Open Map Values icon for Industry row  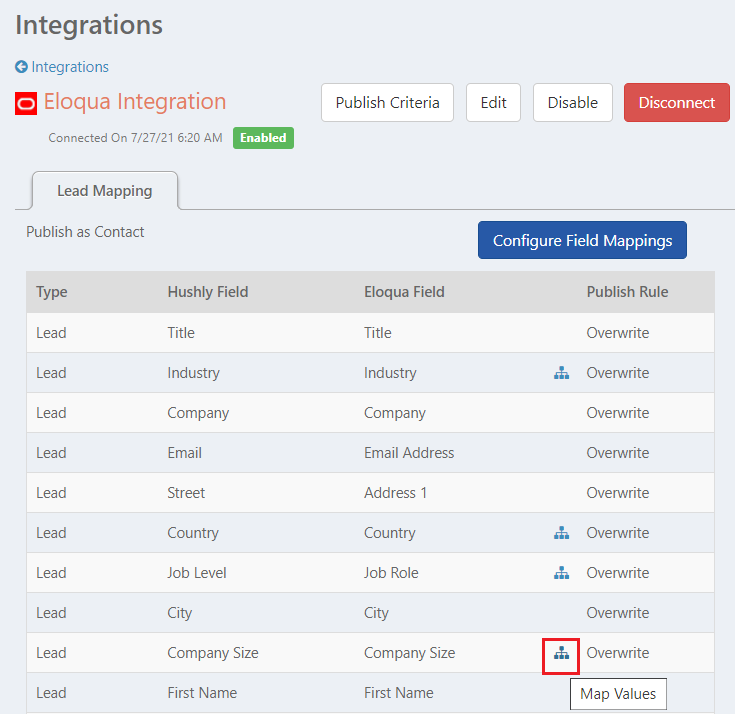(x=561, y=373)
